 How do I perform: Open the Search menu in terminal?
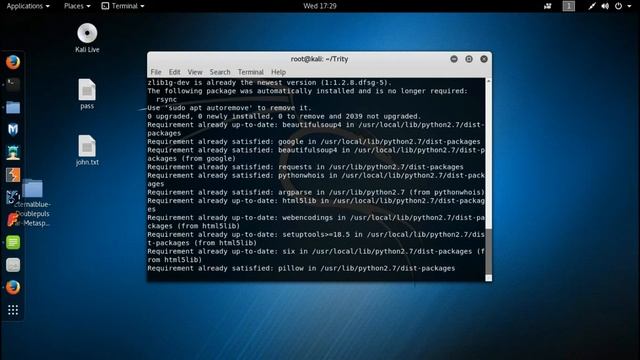220,72
